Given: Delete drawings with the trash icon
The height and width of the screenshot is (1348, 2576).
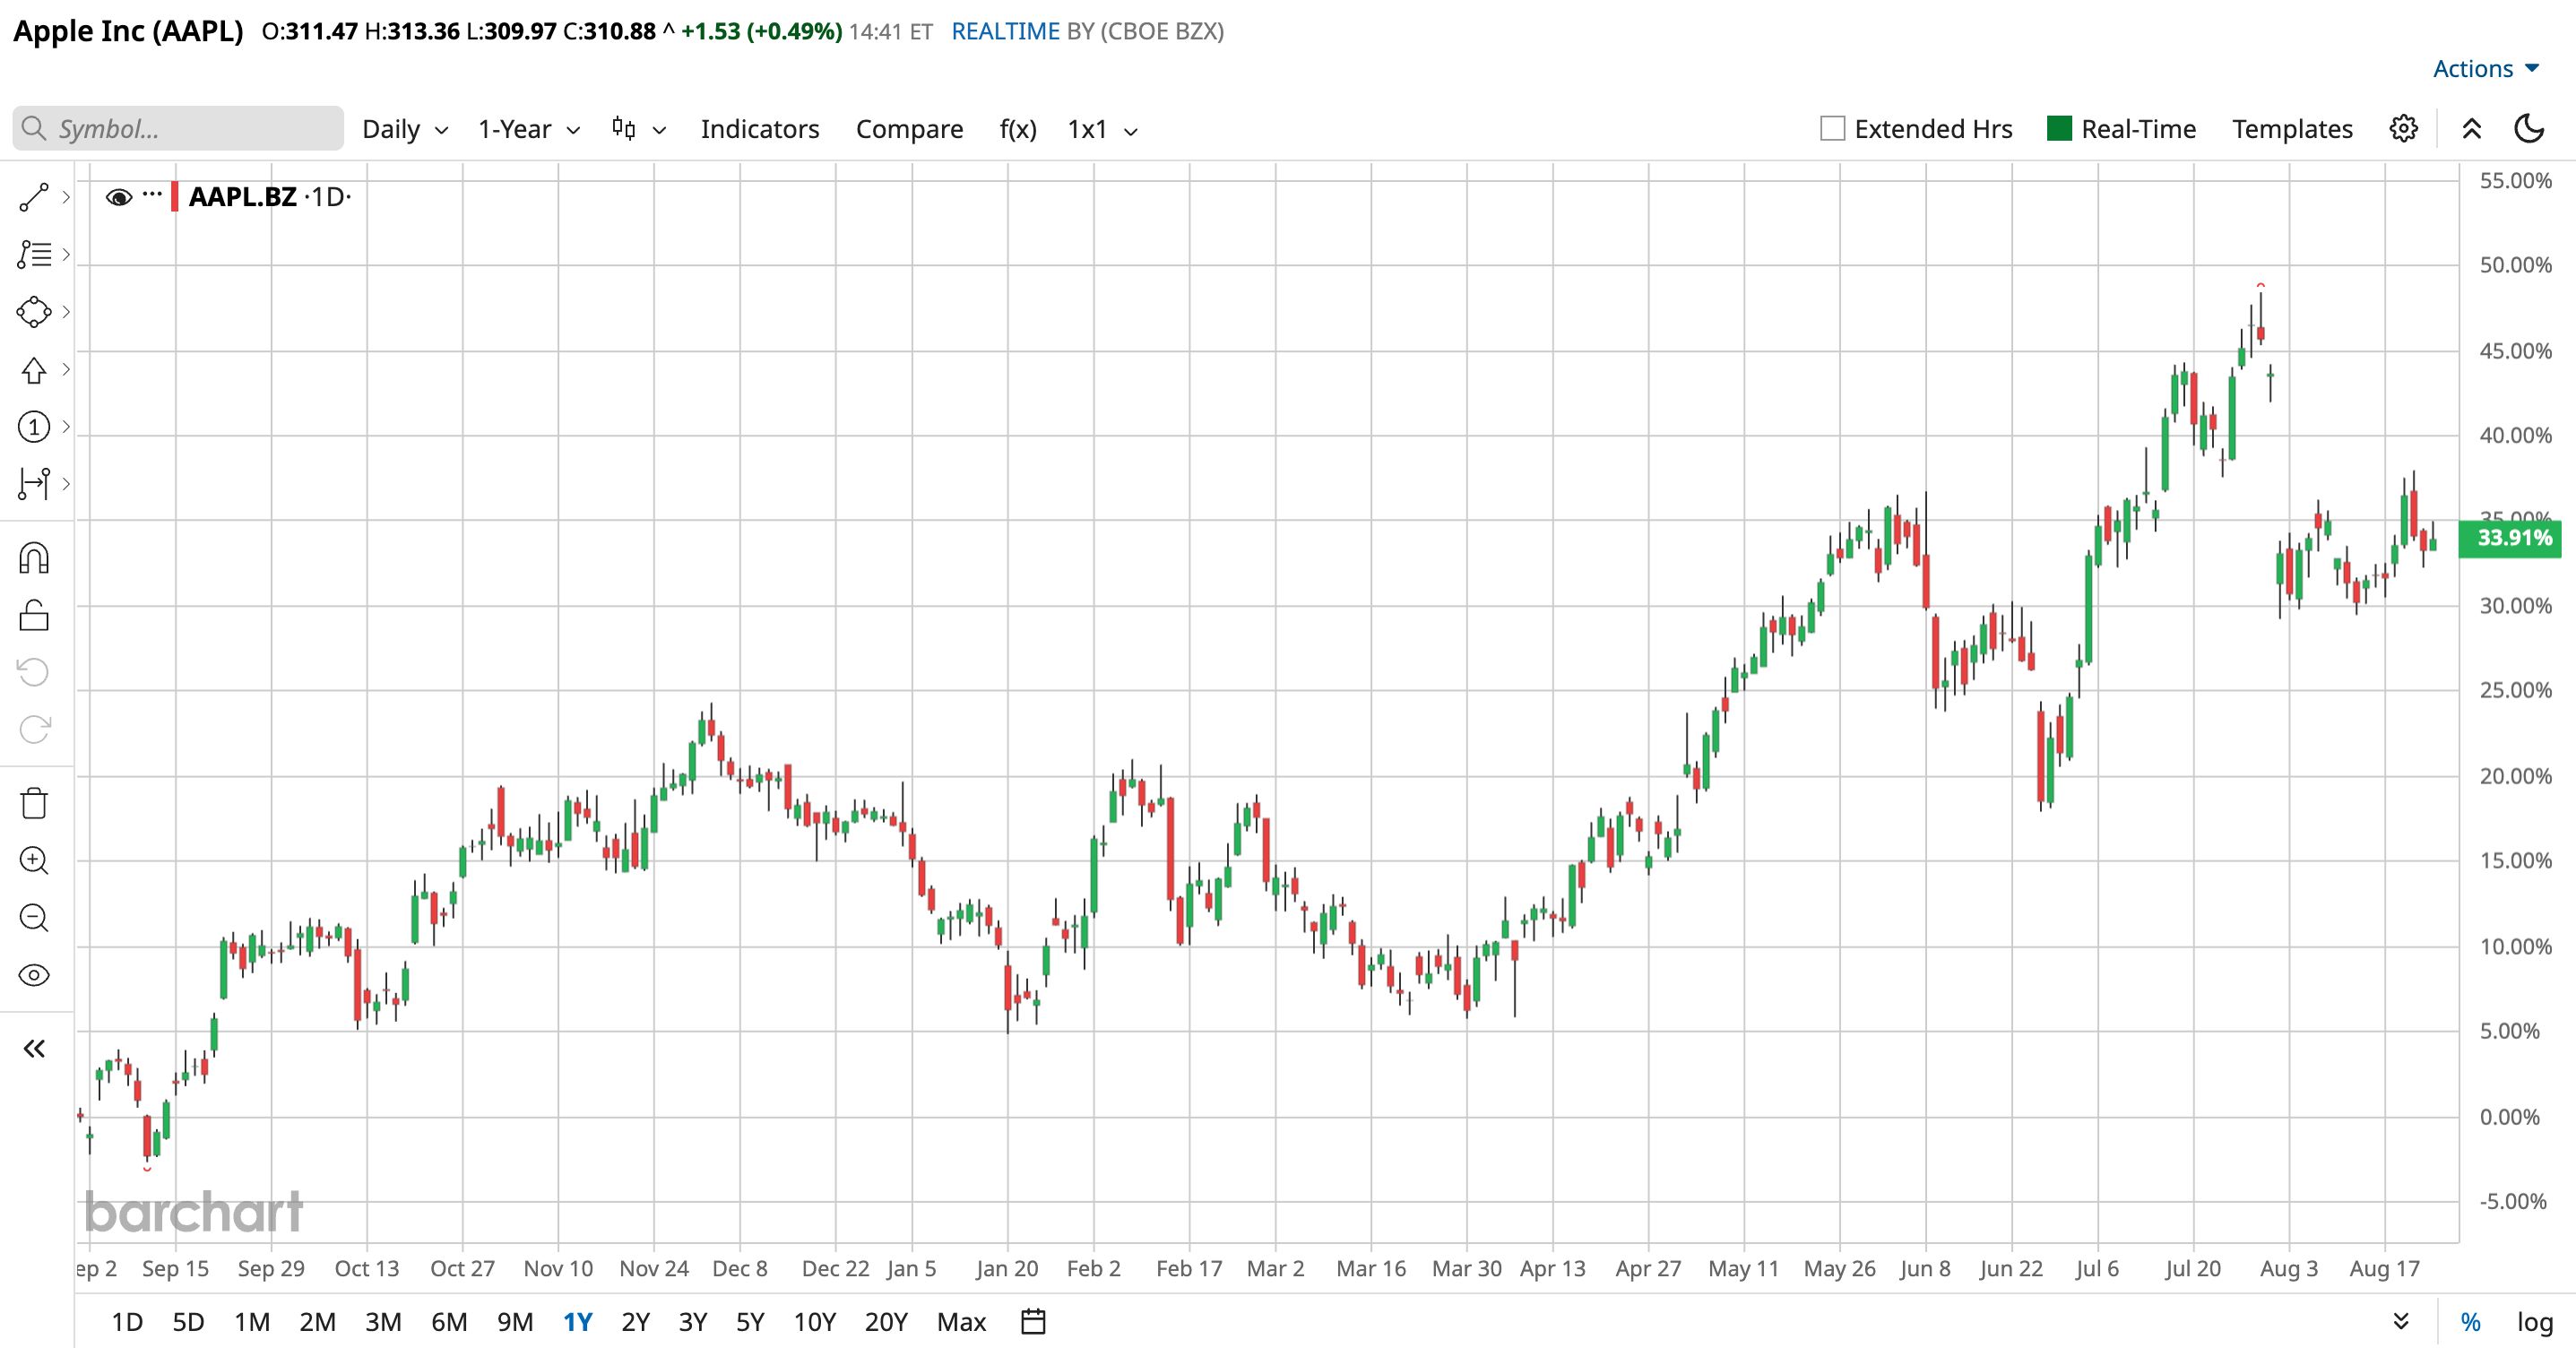Looking at the screenshot, I should [x=34, y=803].
